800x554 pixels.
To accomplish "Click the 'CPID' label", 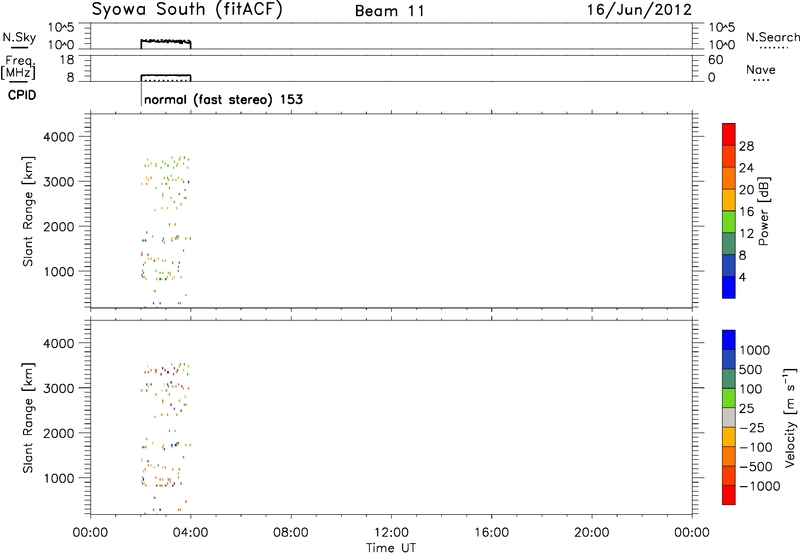I will (22, 95).
